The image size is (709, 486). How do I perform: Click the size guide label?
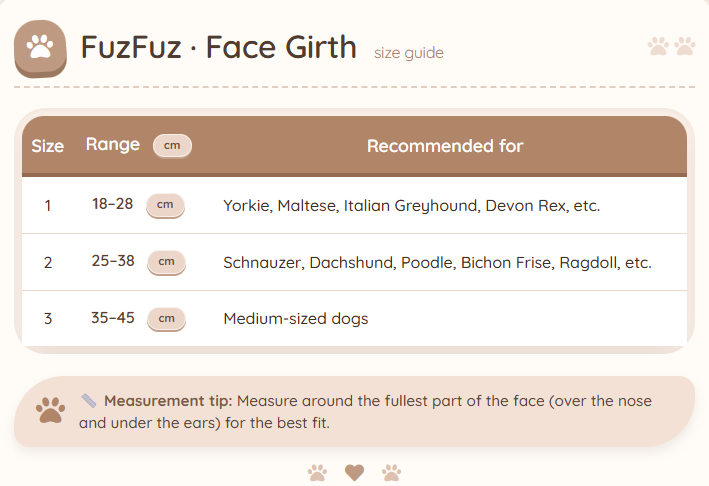pyautogui.click(x=408, y=53)
